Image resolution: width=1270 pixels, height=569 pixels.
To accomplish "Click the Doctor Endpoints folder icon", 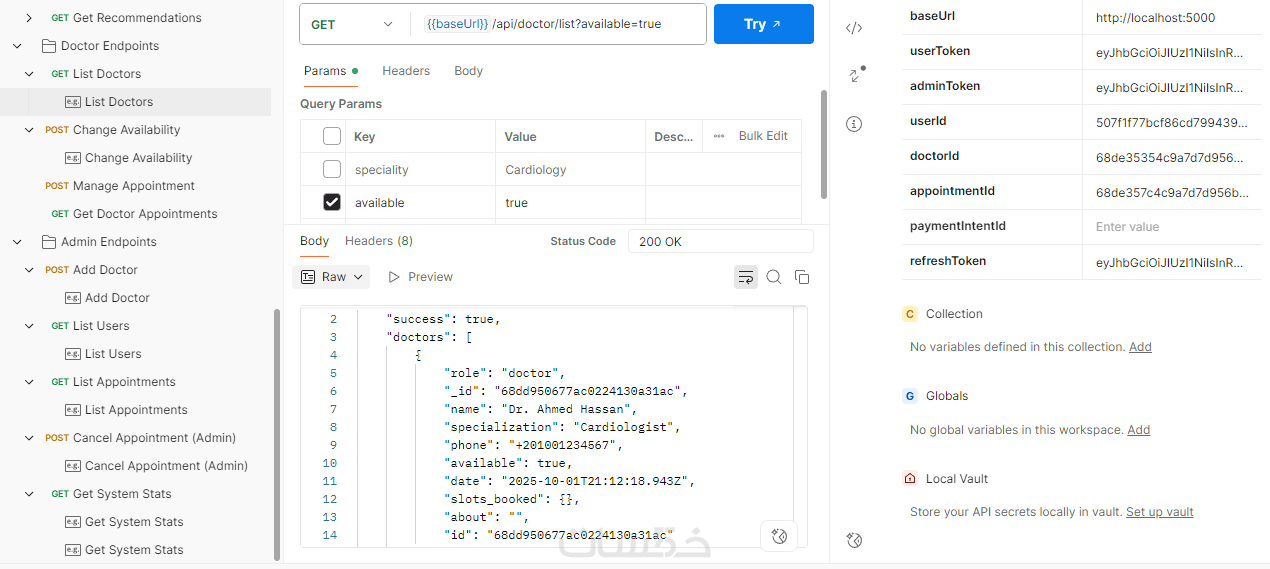I will [49, 46].
